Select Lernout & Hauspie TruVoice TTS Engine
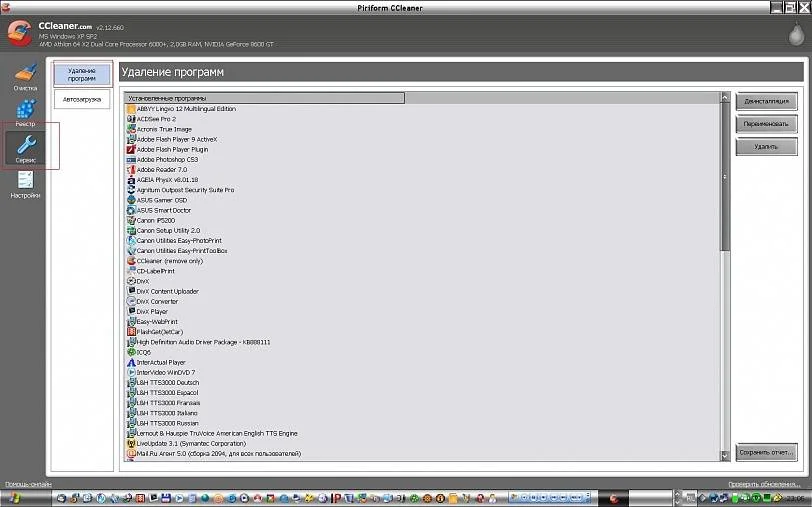 coord(217,433)
